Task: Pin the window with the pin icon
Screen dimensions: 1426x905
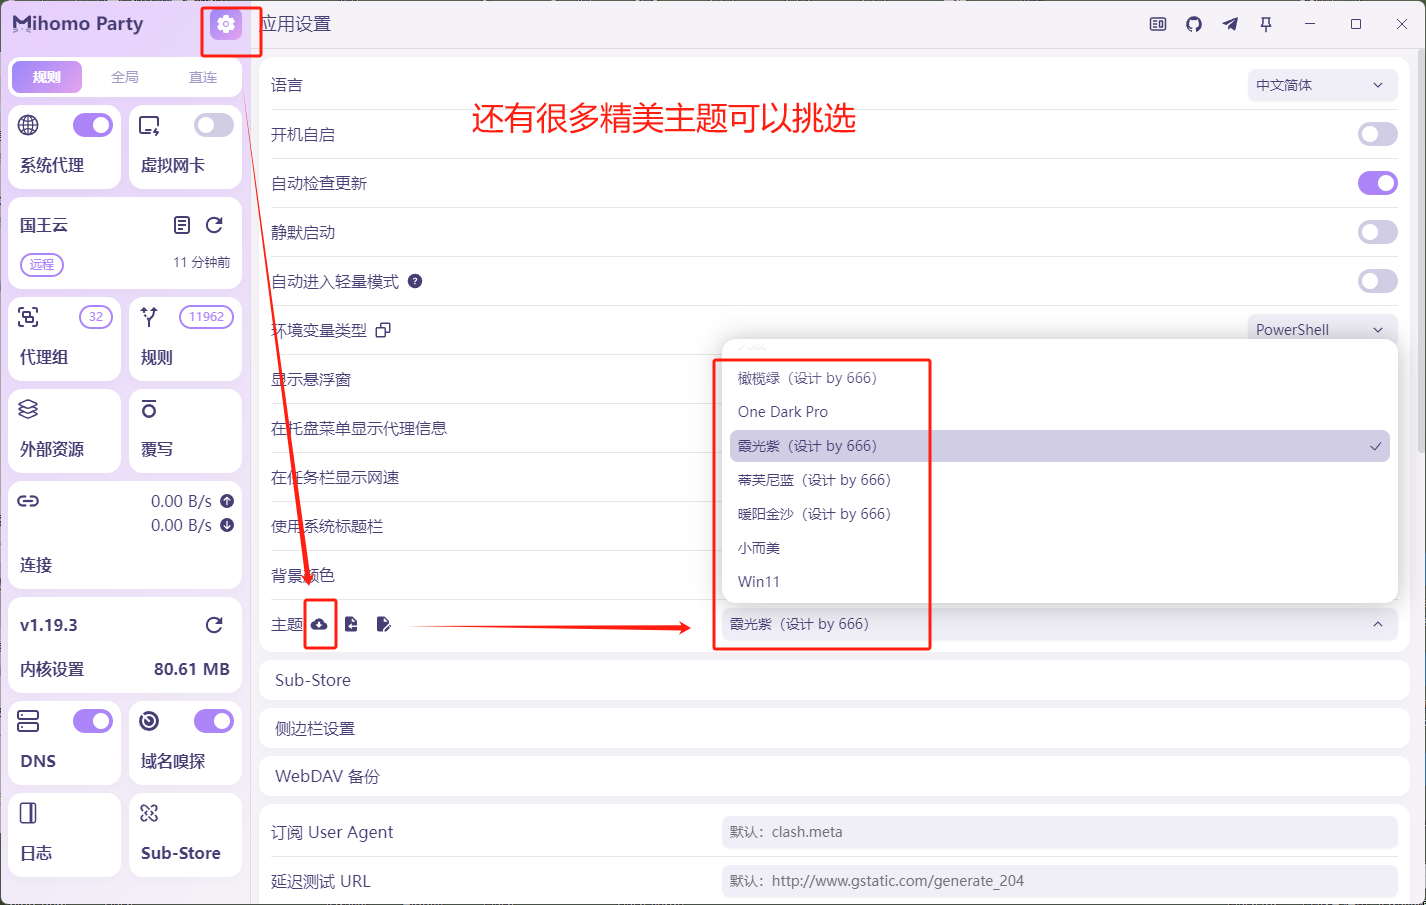Action: point(1266,24)
